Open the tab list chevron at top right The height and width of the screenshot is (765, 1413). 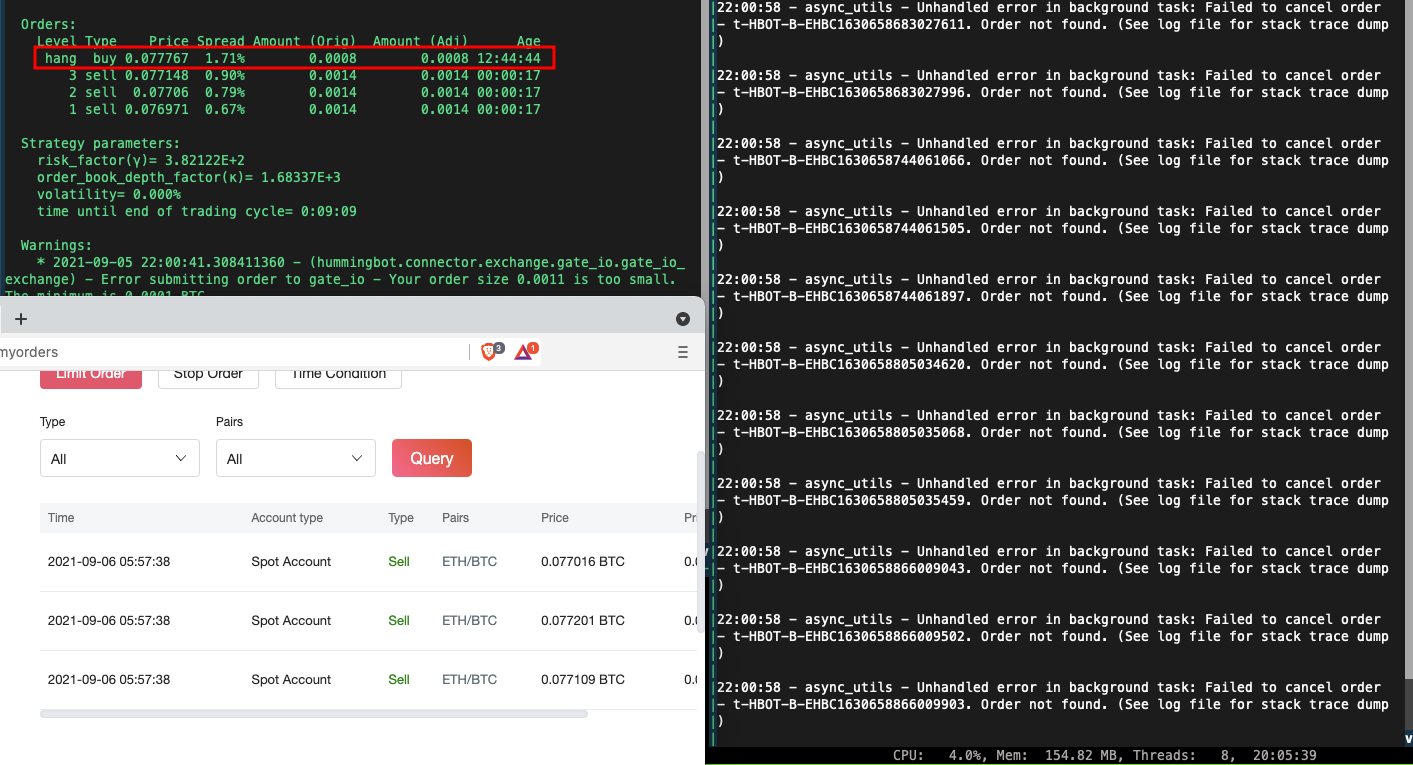pyautogui.click(x=682, y=318)
